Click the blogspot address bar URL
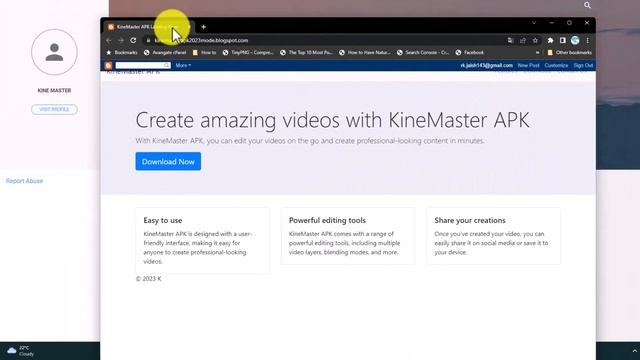This screenshot has height=360, width=640. [x=201, y=40]
